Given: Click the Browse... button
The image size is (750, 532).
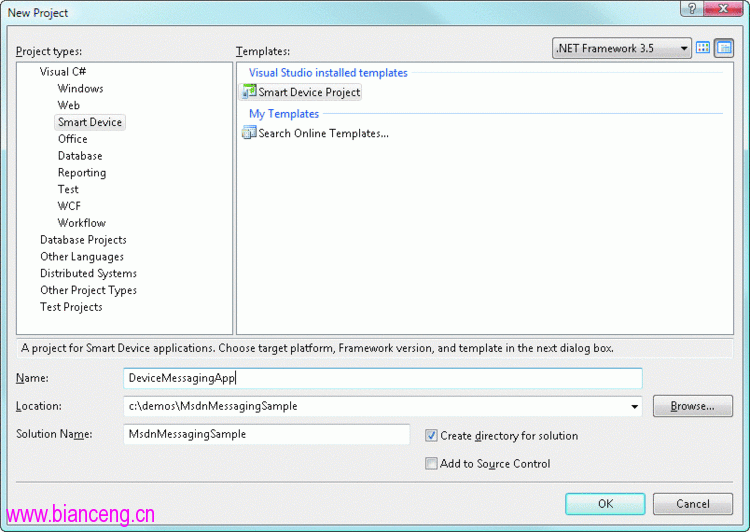Looking at the screenshot, I should [x=693, y=406].
